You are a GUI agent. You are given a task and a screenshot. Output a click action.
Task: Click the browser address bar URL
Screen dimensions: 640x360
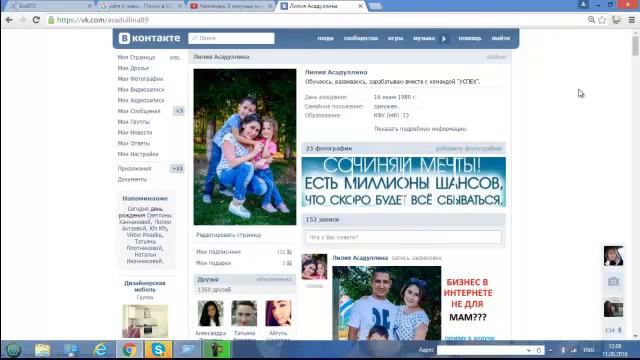102,20
